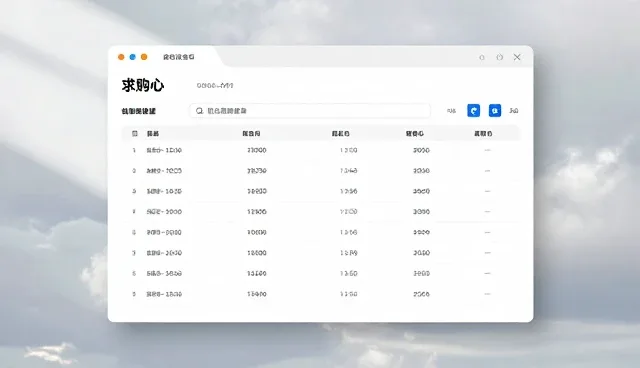Close the window with the X icon
This screenshot has width=640, height=368.
(517, 57)
